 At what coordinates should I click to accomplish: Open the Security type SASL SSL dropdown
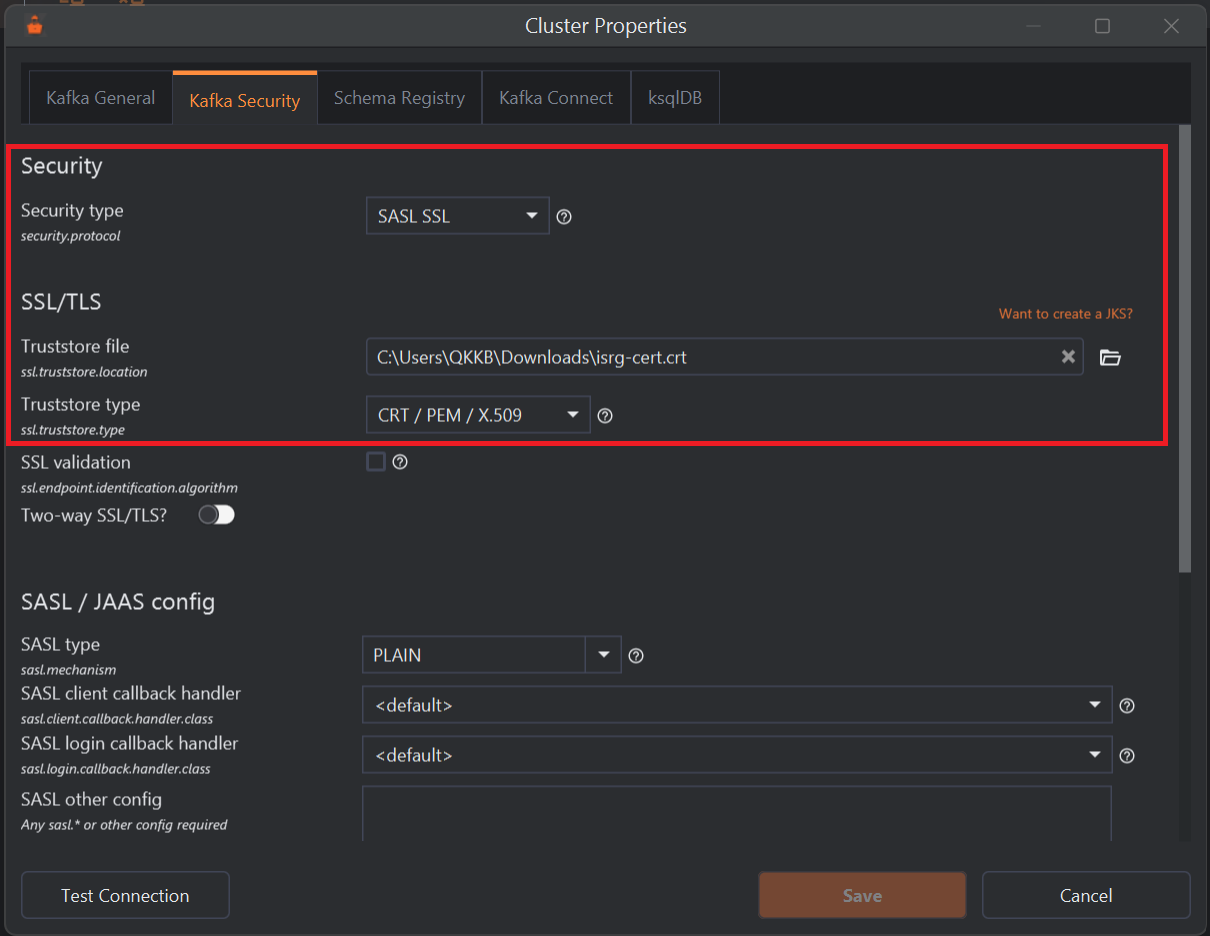coord(457,216)
